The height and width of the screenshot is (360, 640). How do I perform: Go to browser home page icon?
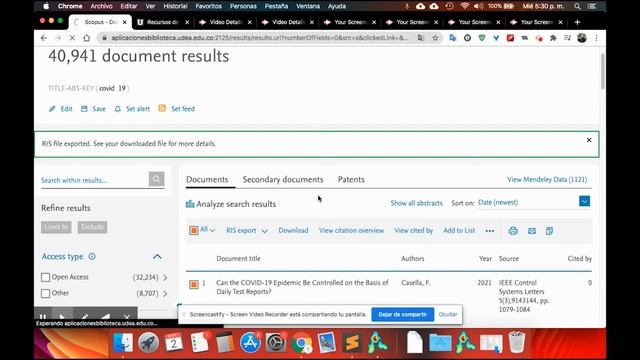point(87,38)
